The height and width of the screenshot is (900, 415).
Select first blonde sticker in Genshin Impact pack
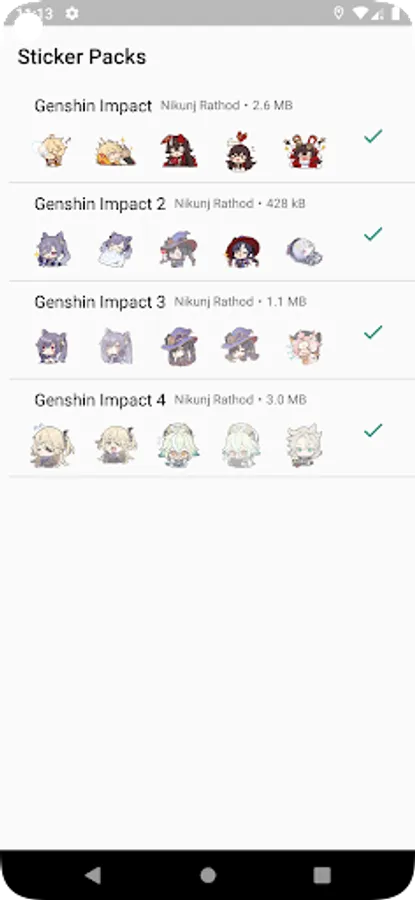point(53,152)
